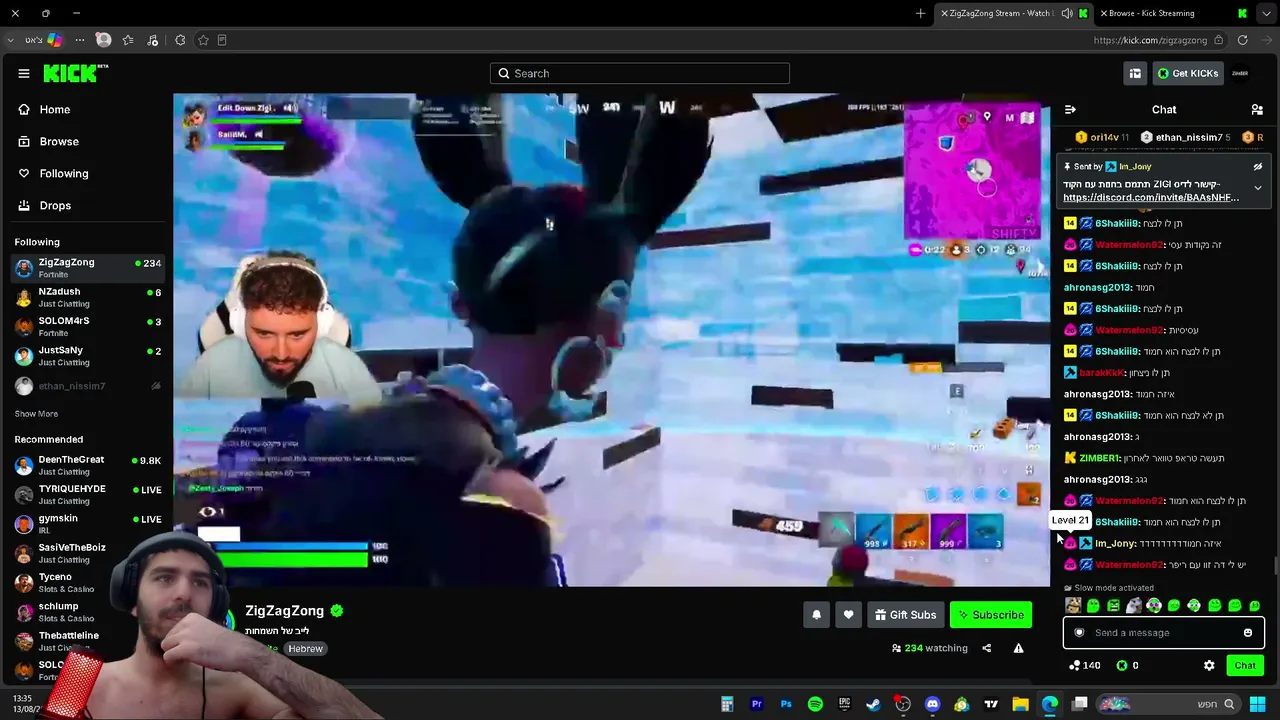Click the Windows Start button
The height and width of the screenshot is (720, 1280).
click(x=1257, y=704)
